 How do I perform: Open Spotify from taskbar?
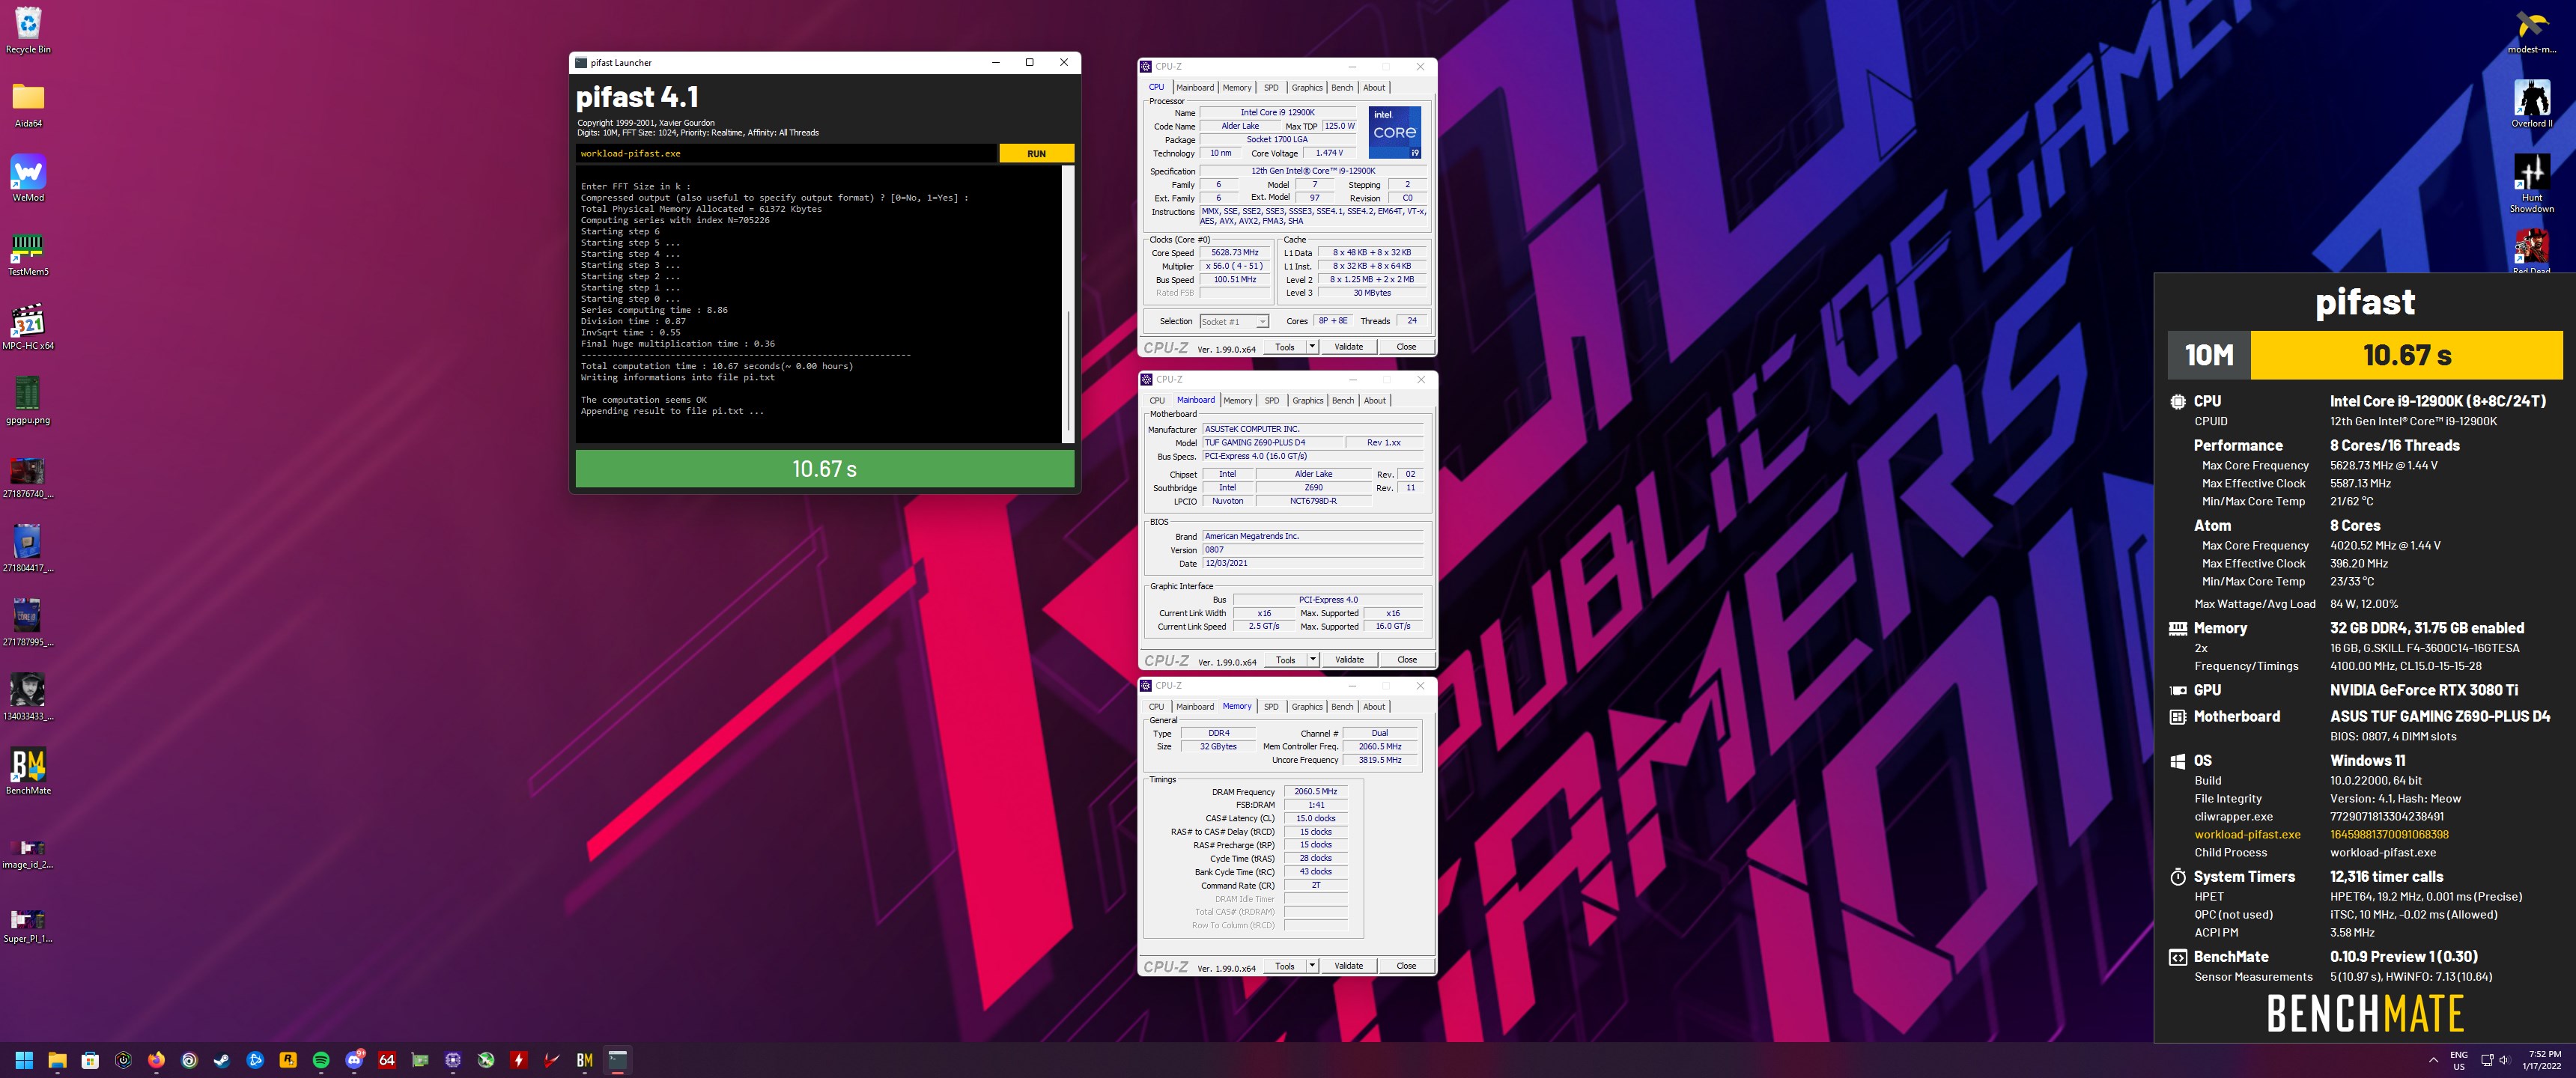pyautogui.click(x=321, y=1060)
